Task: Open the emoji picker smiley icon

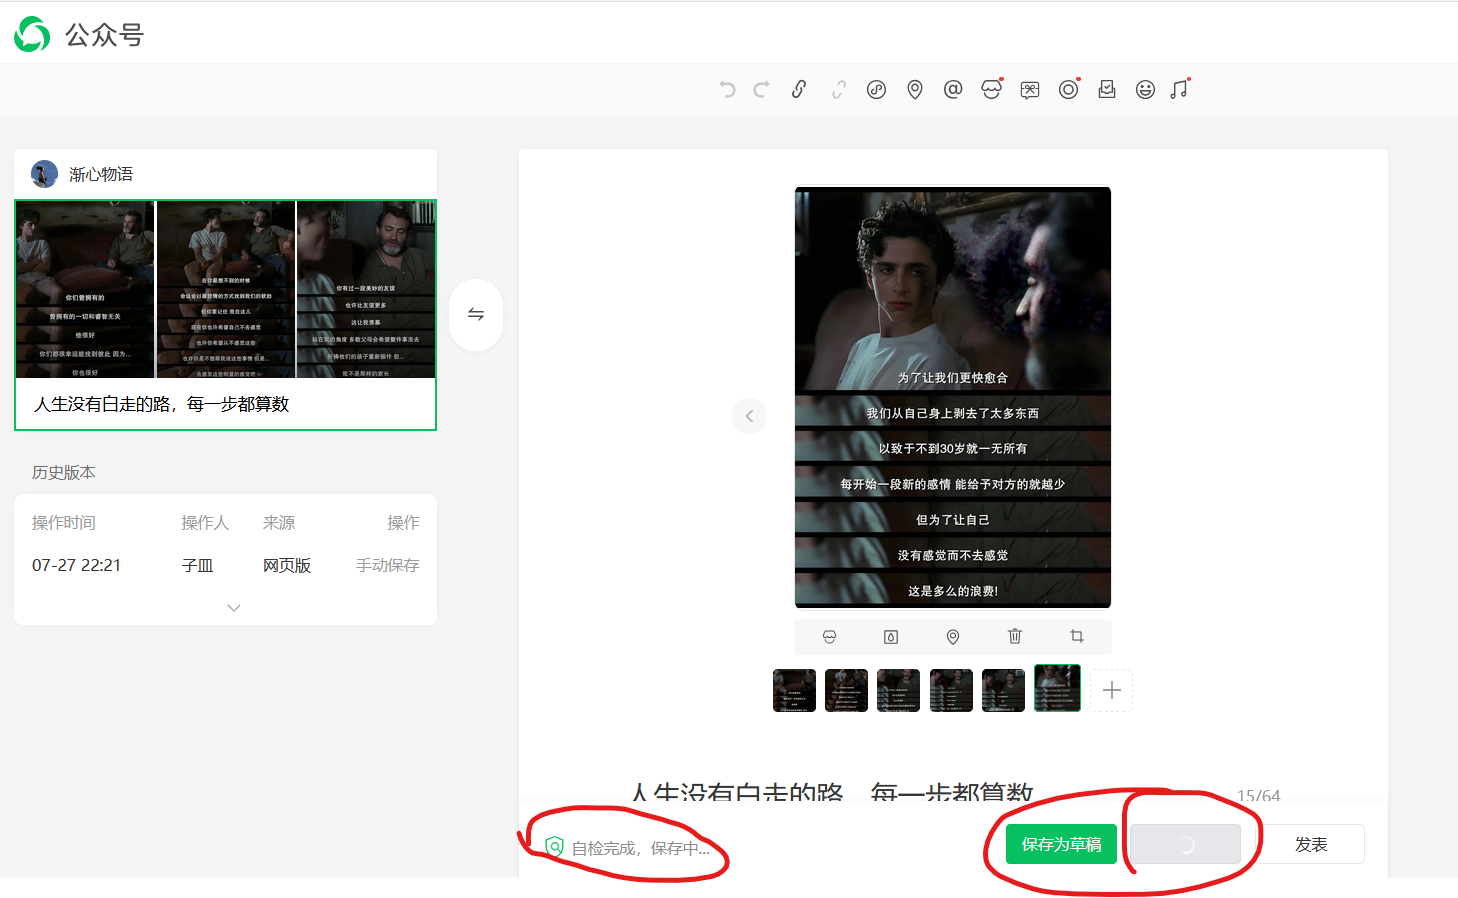Action: point(1145,89)
